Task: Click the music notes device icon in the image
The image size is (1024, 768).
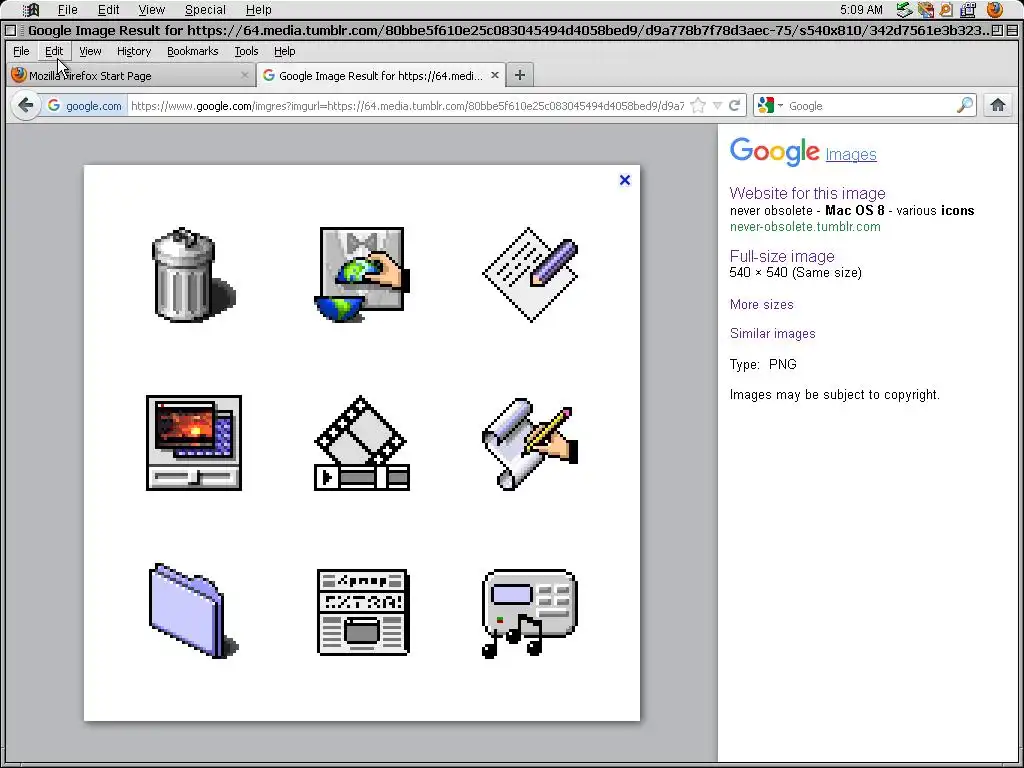Action: coord(530,613)
